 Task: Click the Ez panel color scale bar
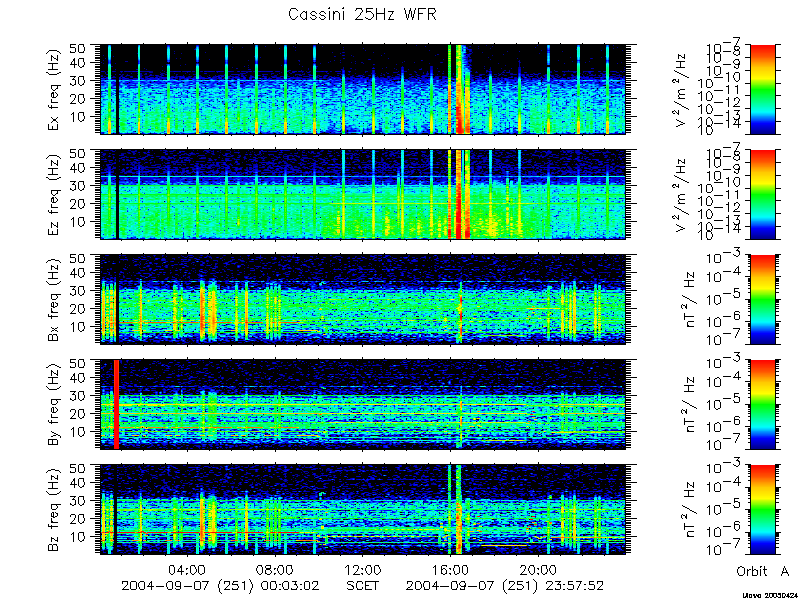point(763,194)
